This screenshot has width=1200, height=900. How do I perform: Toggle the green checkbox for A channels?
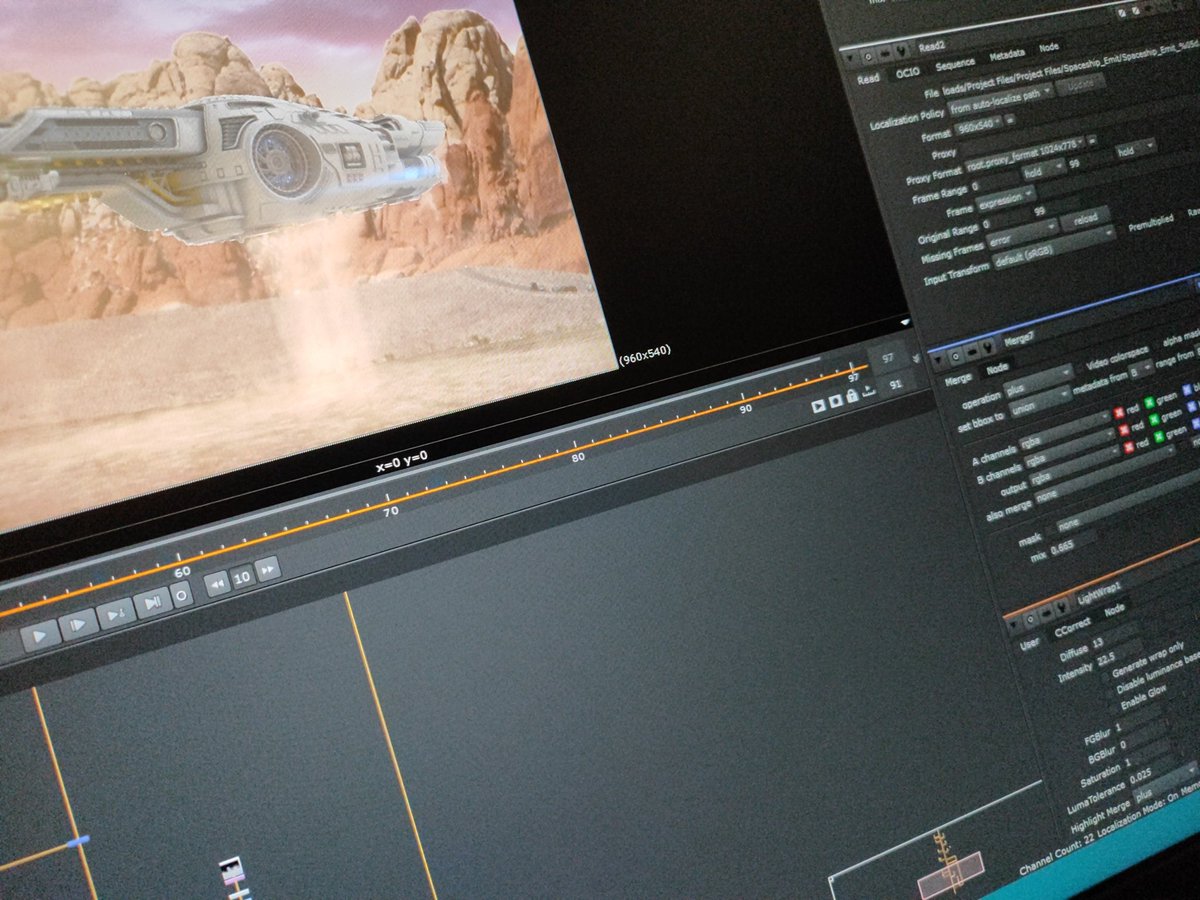click(x=1149, y=402)
